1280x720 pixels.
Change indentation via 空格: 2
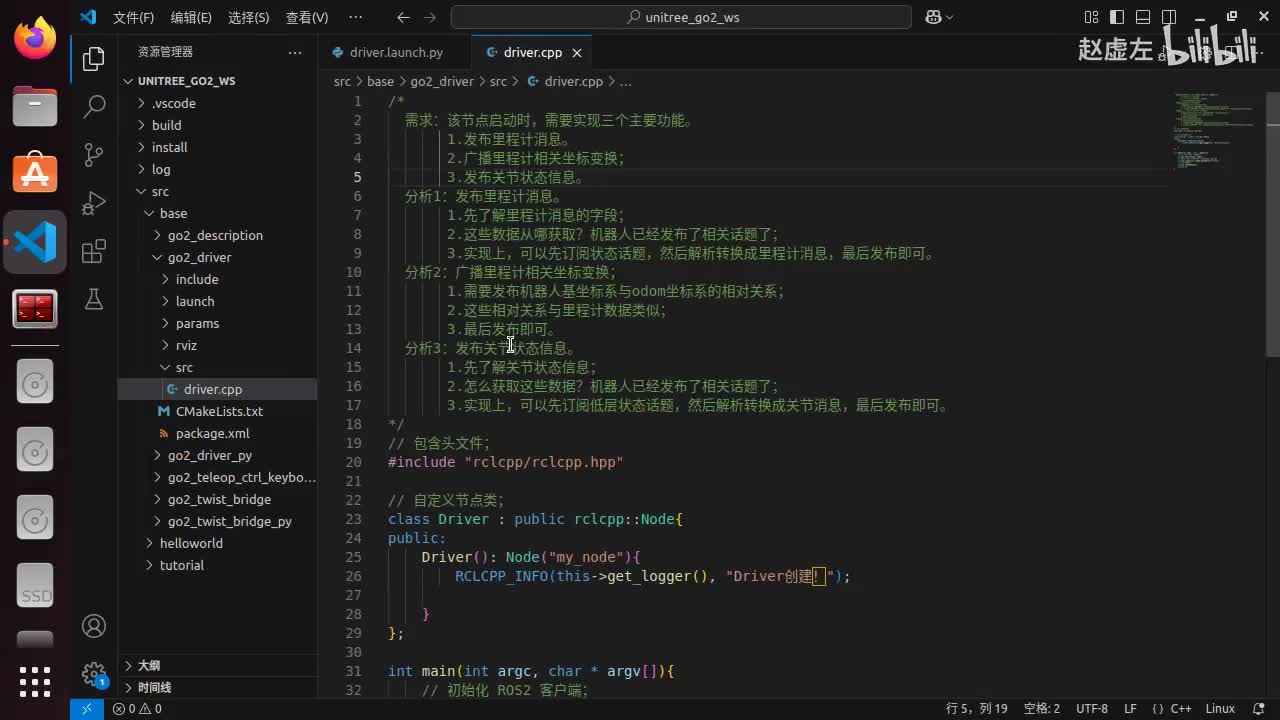(x=1041, y=709)
